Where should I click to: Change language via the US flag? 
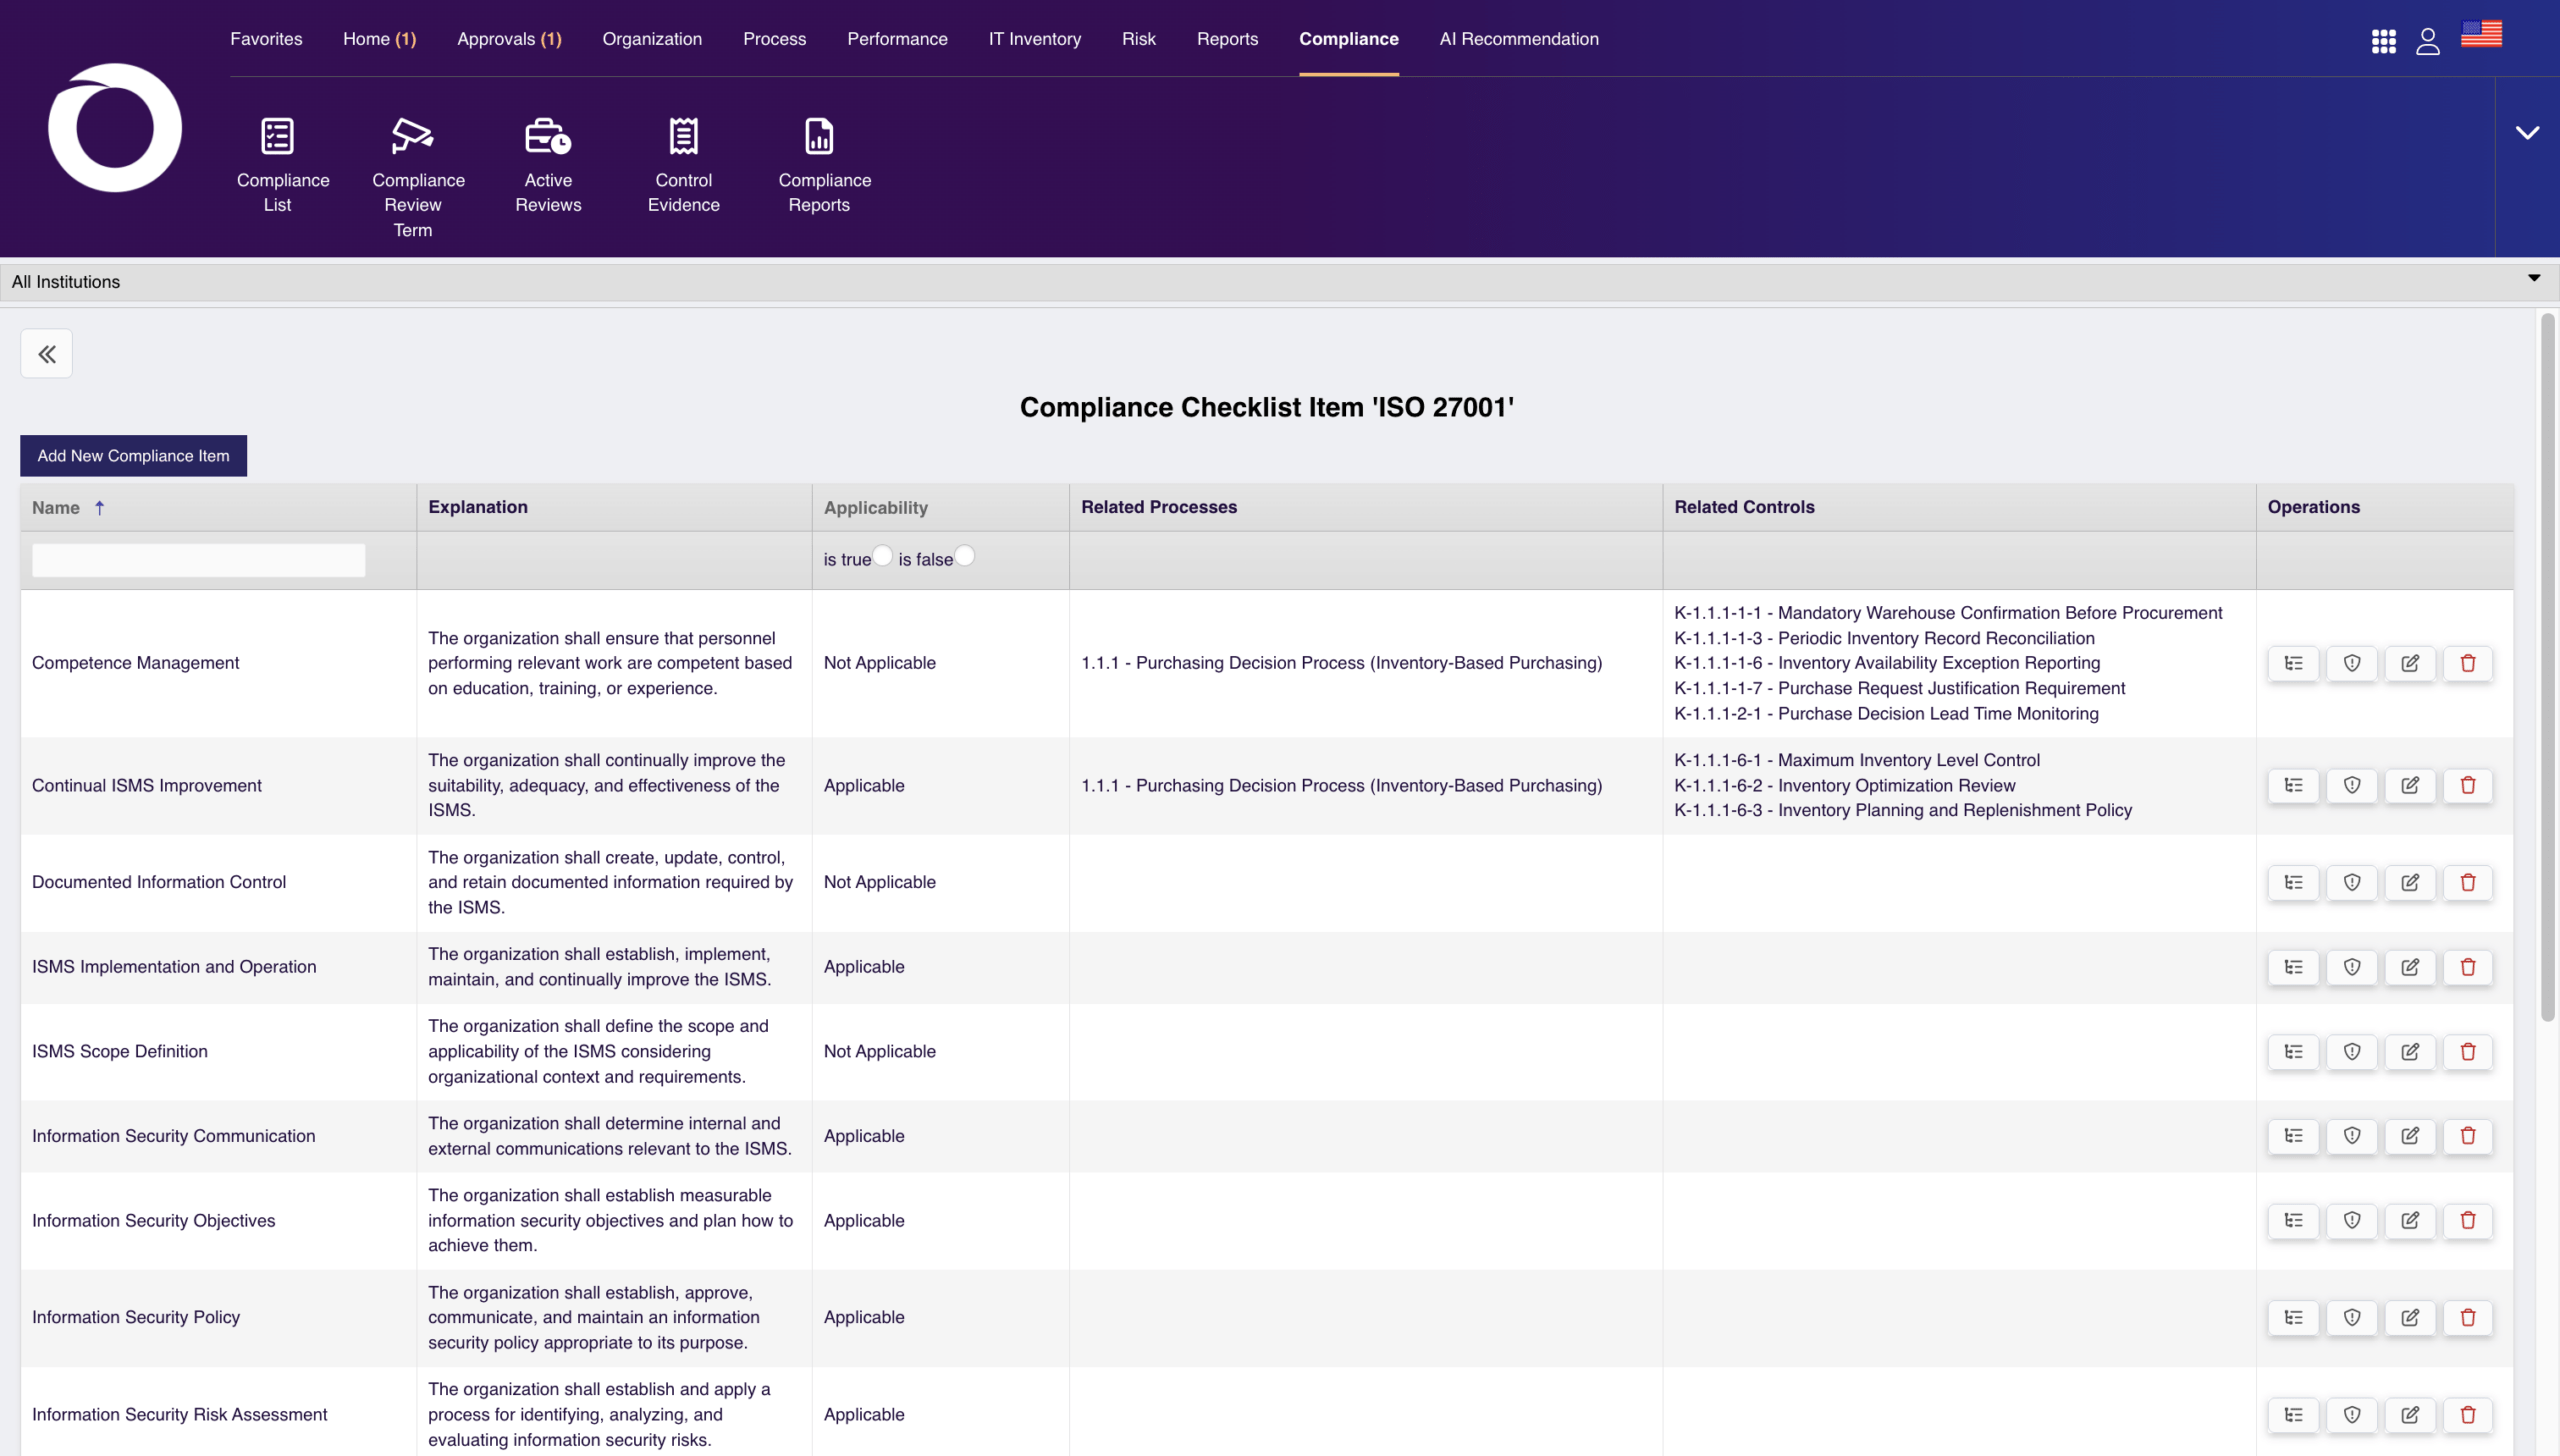coord(2481,34)
